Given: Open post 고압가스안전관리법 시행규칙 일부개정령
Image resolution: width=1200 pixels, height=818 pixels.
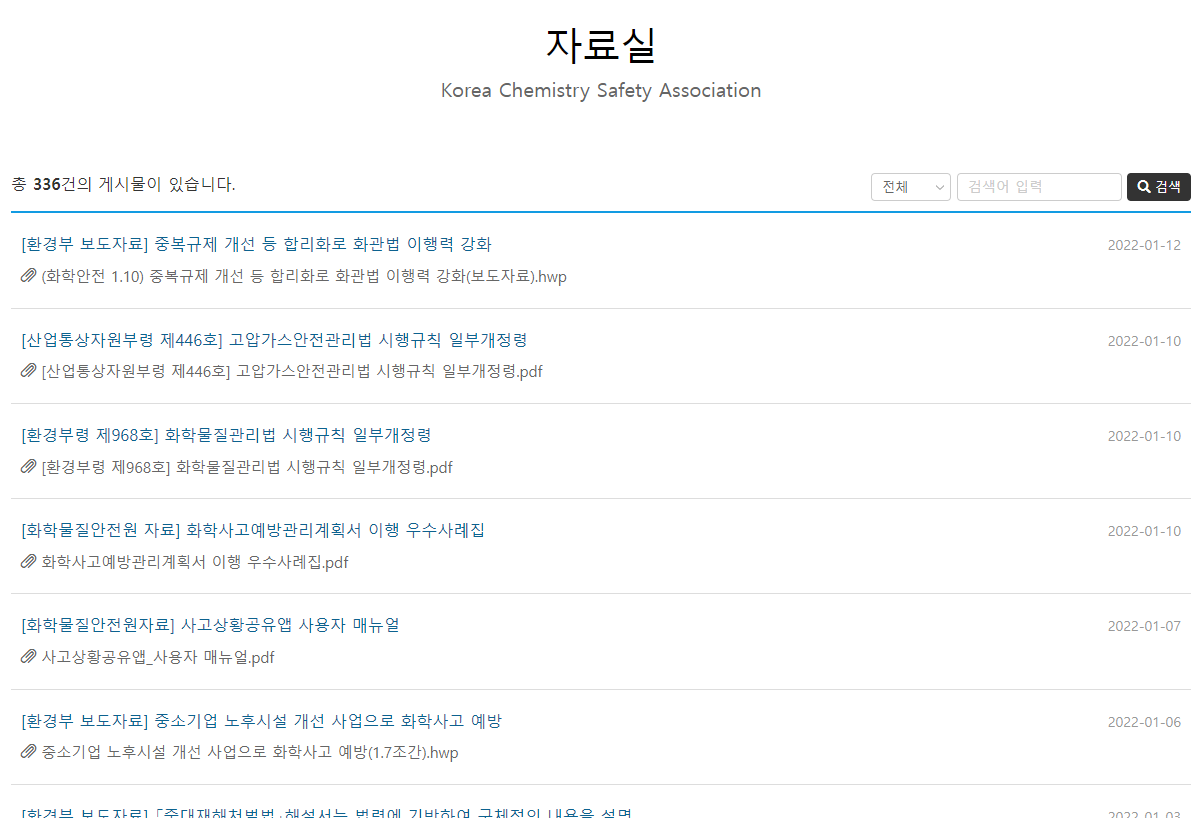Looking at the screenshot, I should (x=274, y=340).
